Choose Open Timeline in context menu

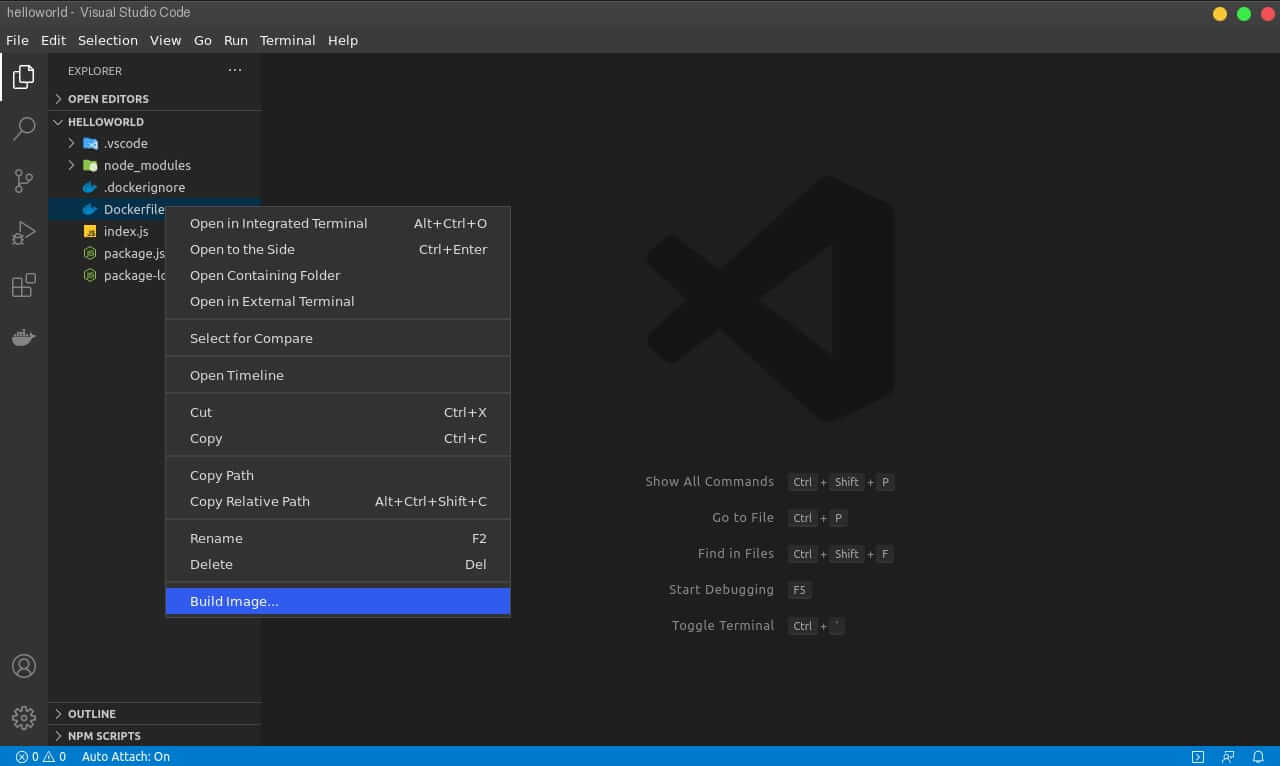[338, 375]
